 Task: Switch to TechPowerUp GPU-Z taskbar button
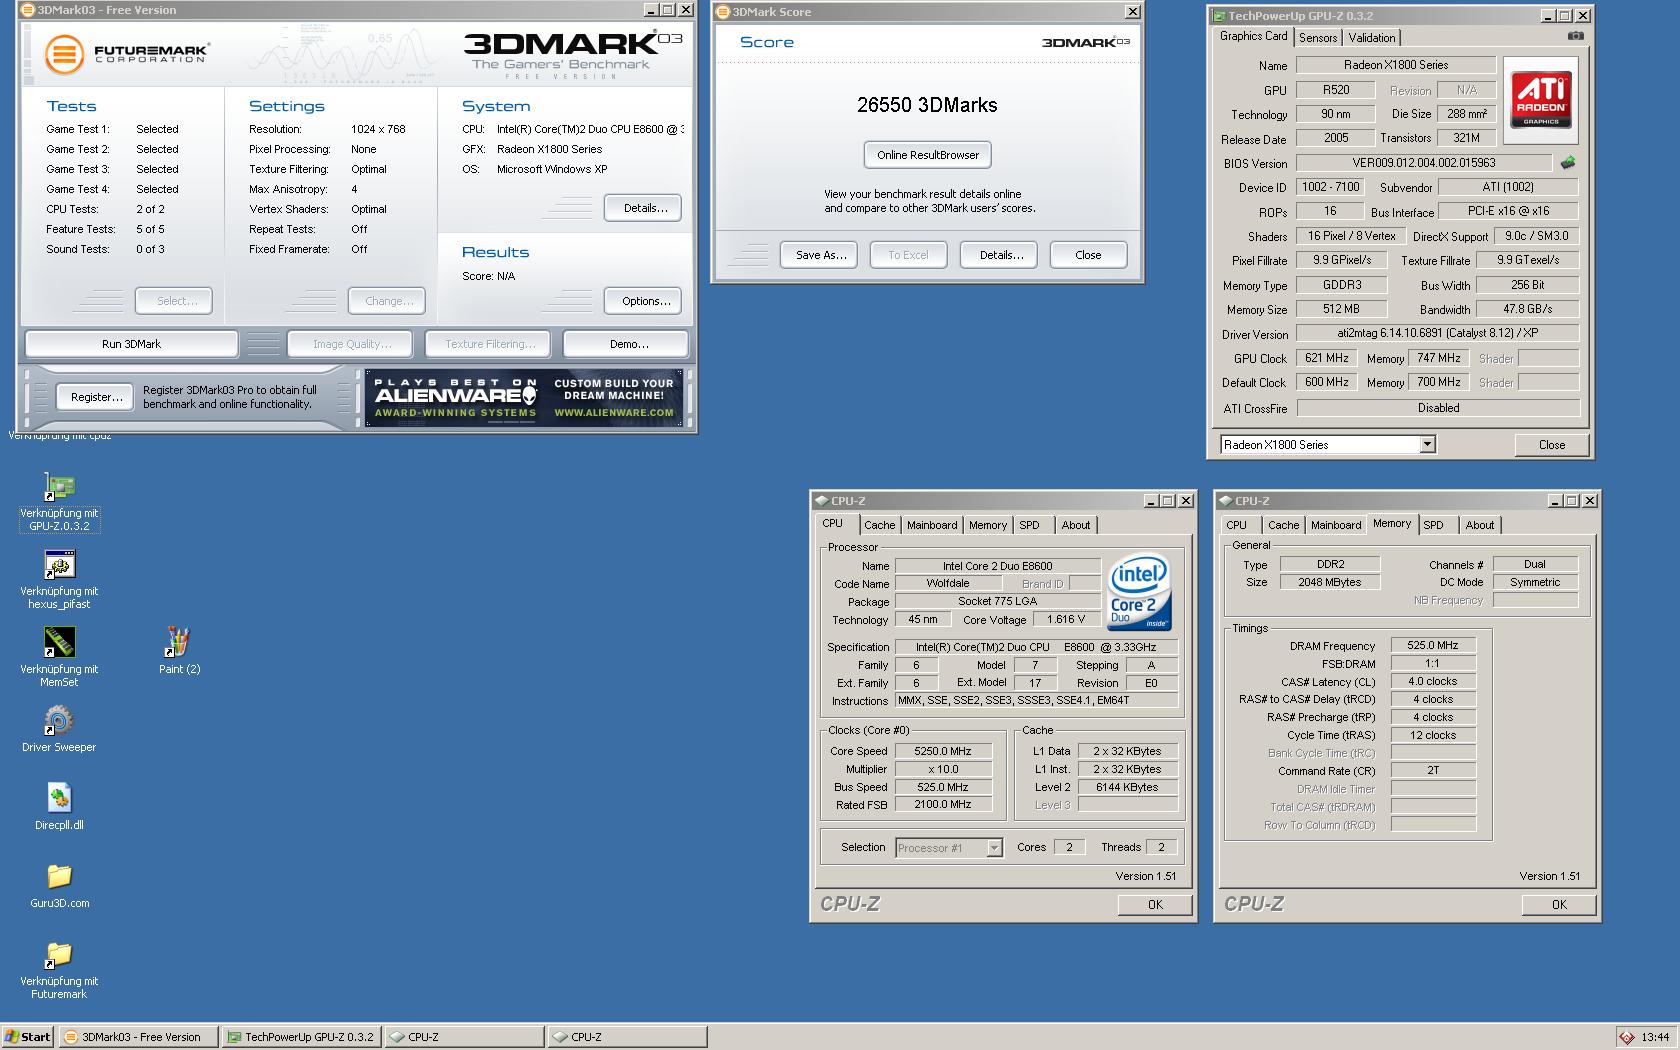(x=301, y=1037)
